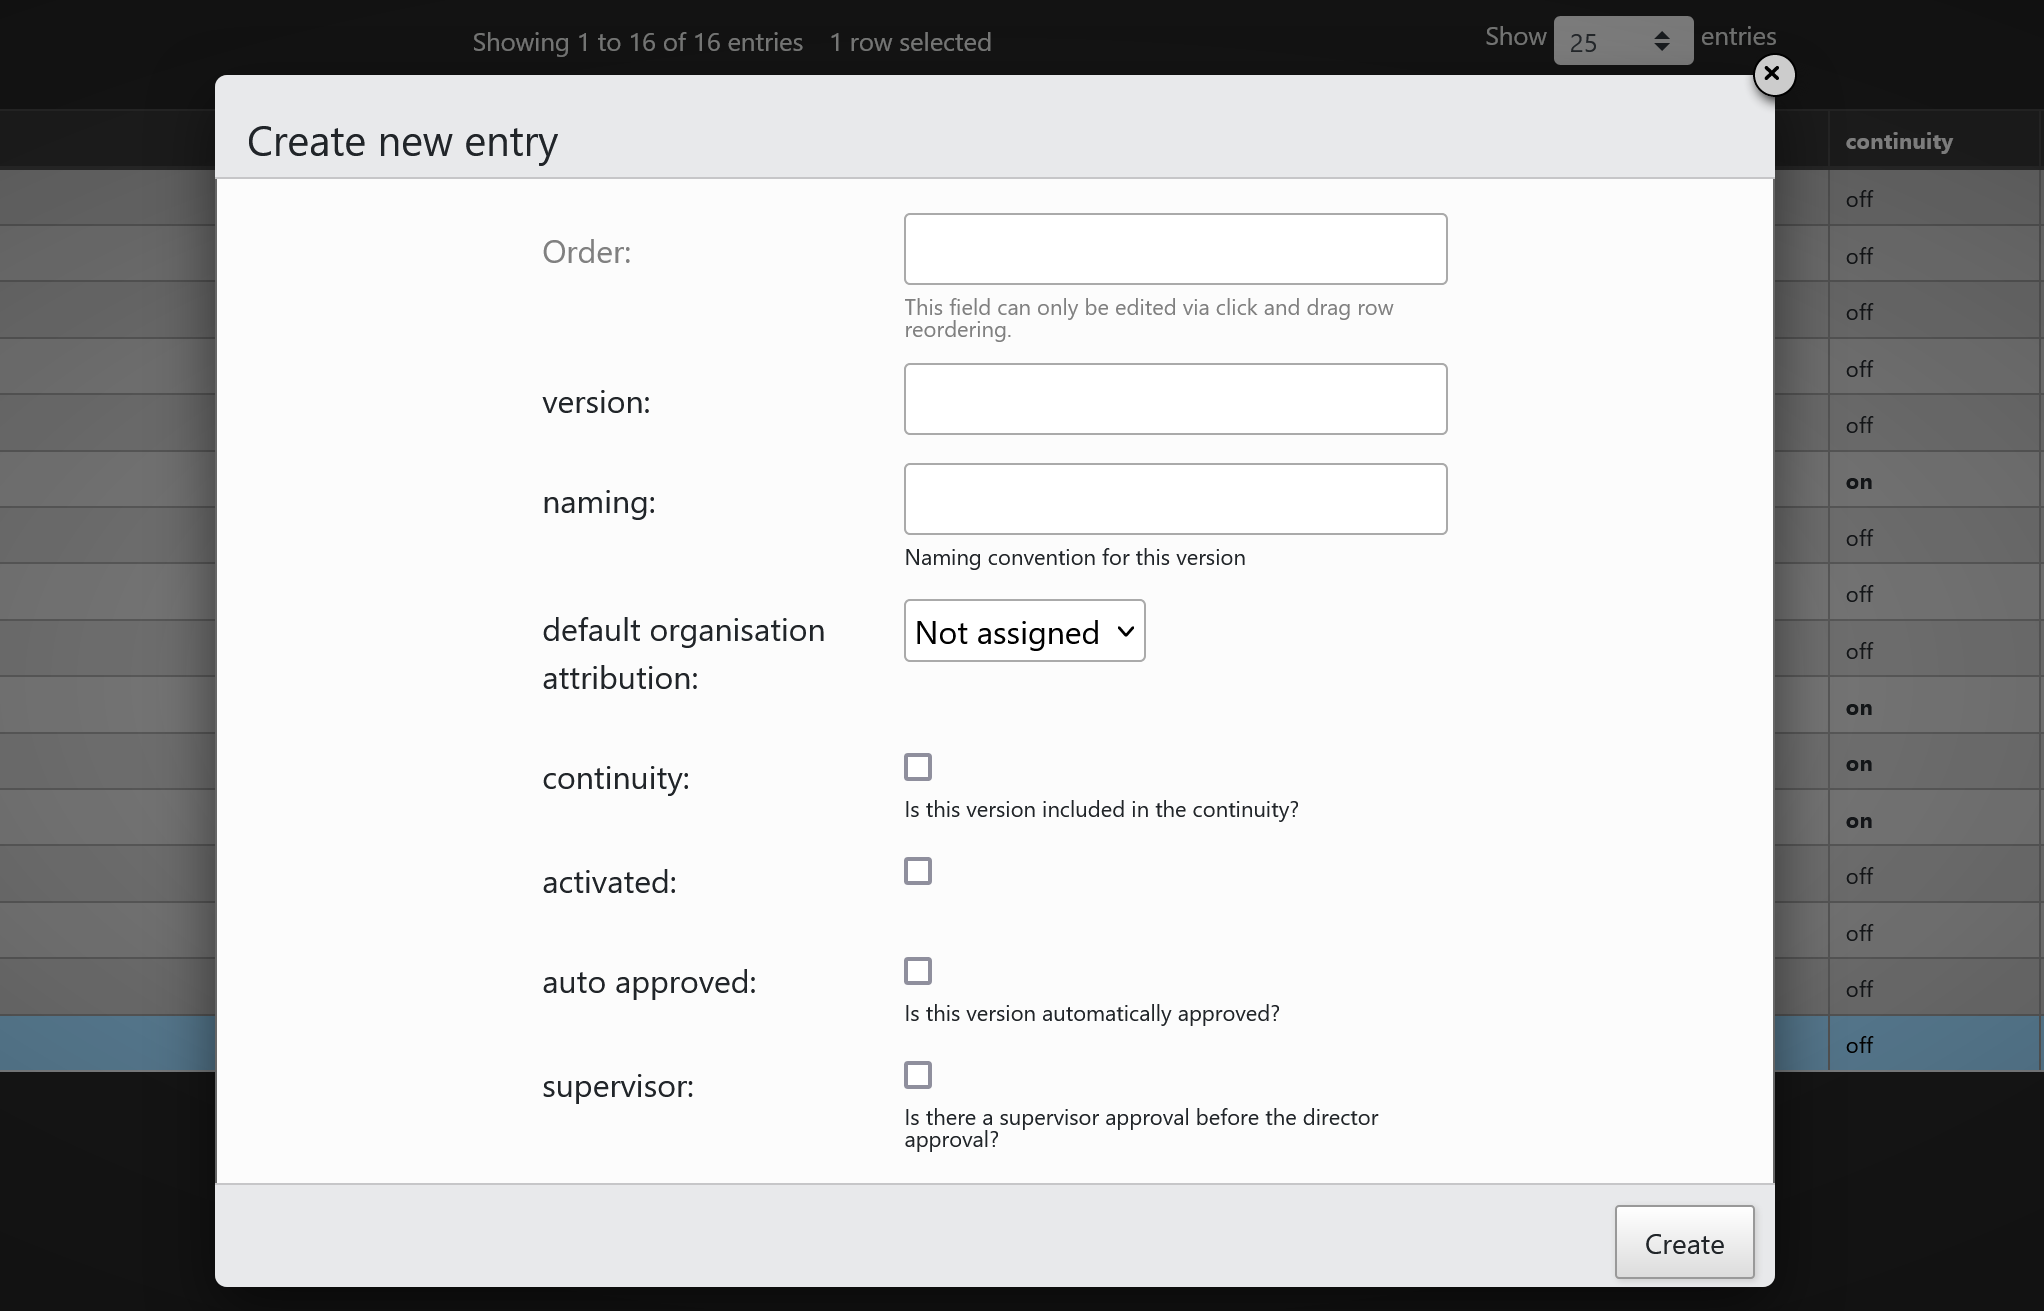The image size is (2044, 1311).
Task: Open default organisation attribution dropdown
Action: [x=1024, y=631]
